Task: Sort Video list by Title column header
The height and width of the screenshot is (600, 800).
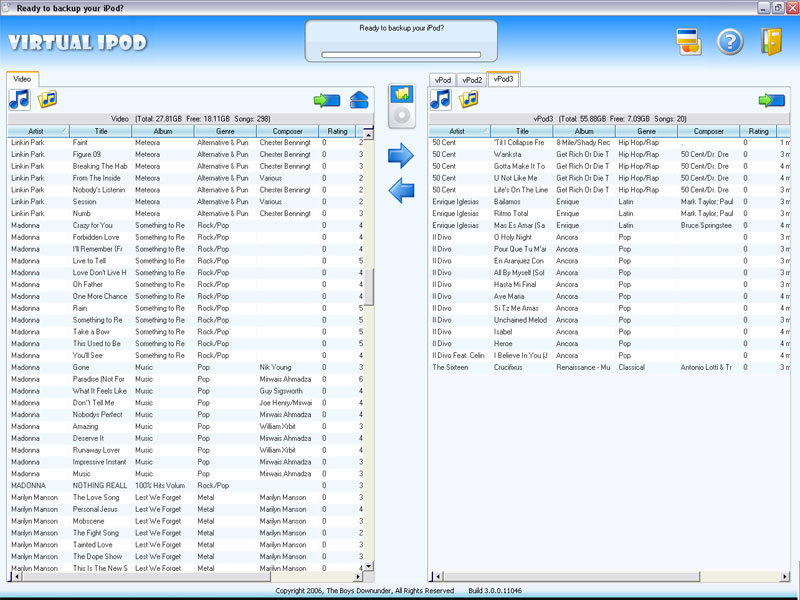Action: [101, 131]
